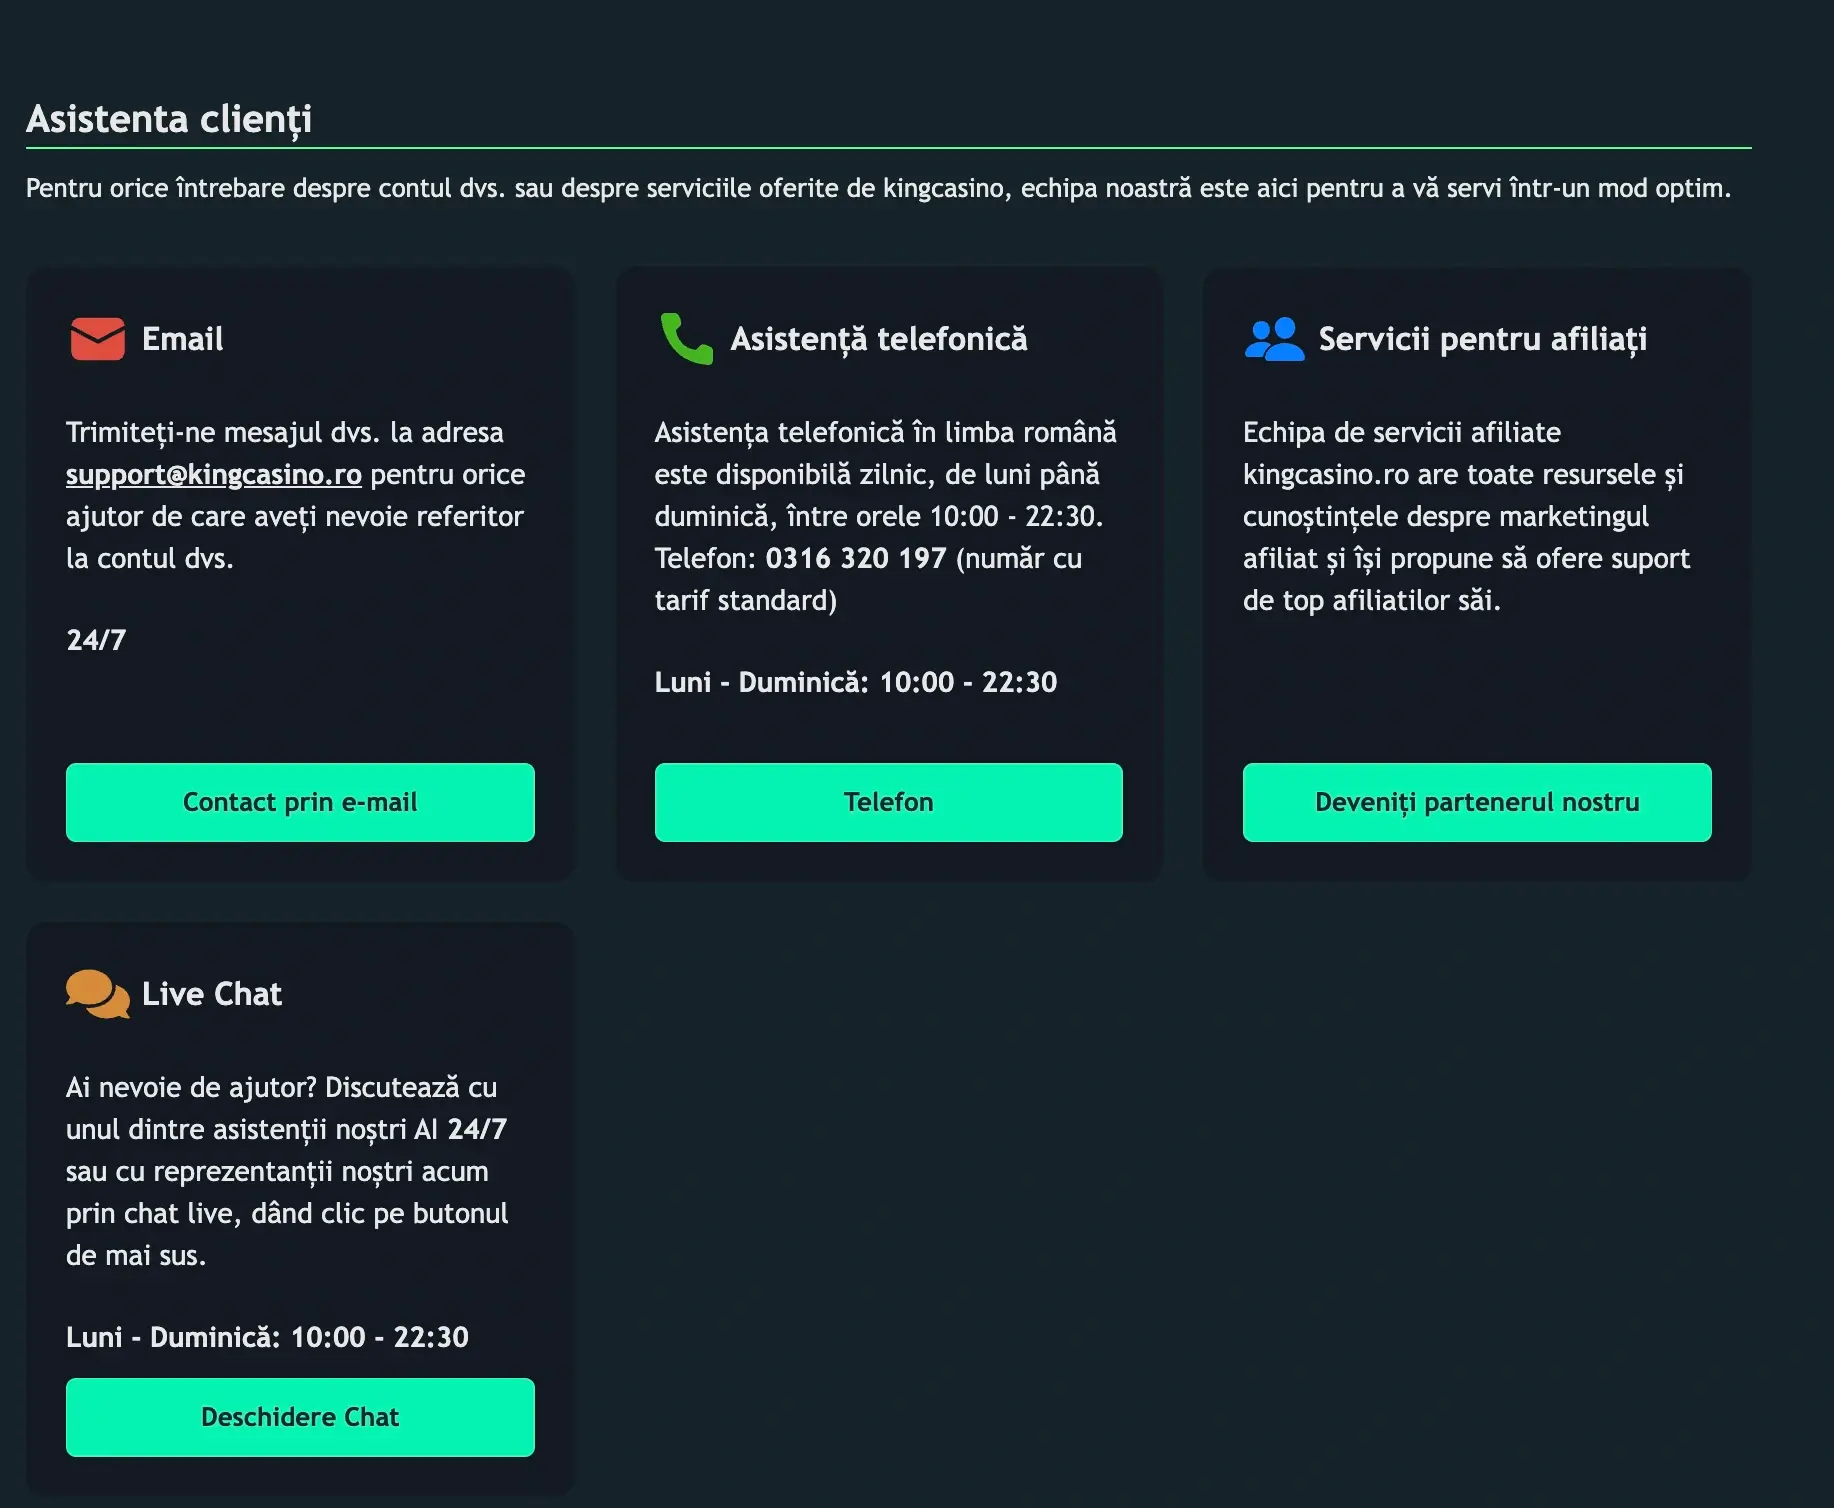Viewport: 1834px width, 1508px height.
Task: Click the "Asistenta clienți" page heading
Action: point(169,119)
